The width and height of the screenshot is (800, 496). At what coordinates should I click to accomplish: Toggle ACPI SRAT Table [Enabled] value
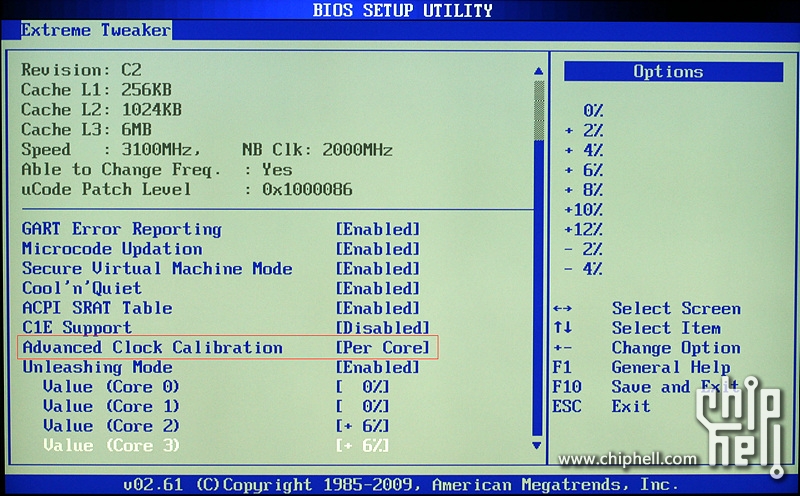[x=378, y=308]
